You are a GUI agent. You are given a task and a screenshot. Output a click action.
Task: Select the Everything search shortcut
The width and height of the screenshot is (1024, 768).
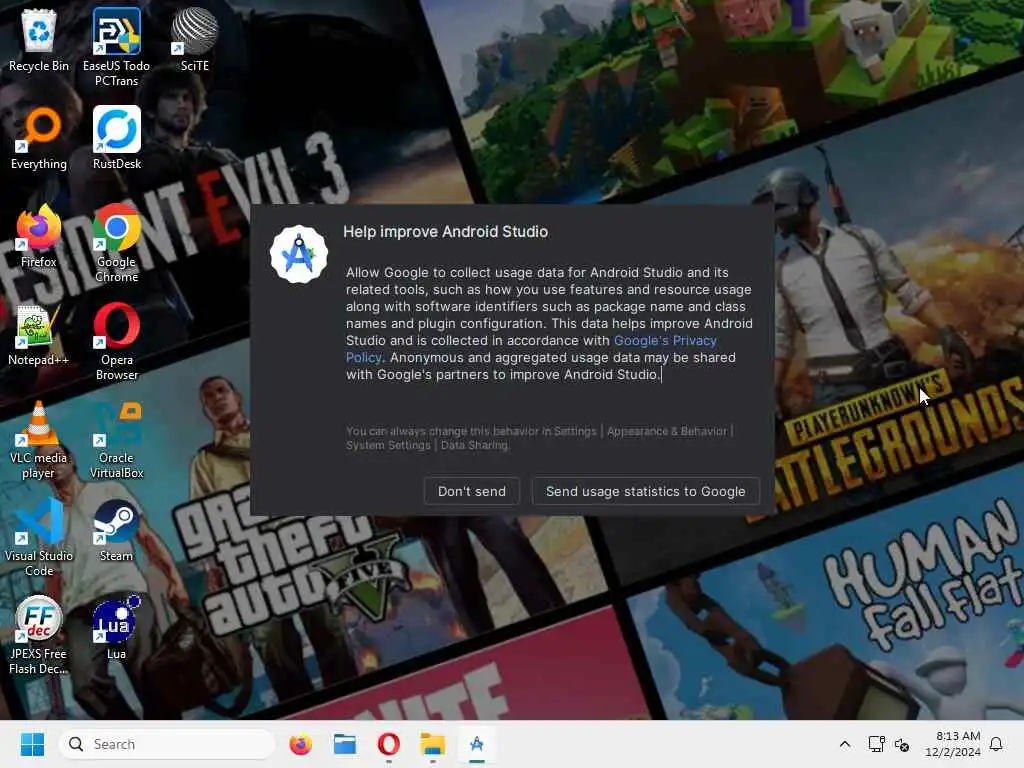(x=39, y=138)
